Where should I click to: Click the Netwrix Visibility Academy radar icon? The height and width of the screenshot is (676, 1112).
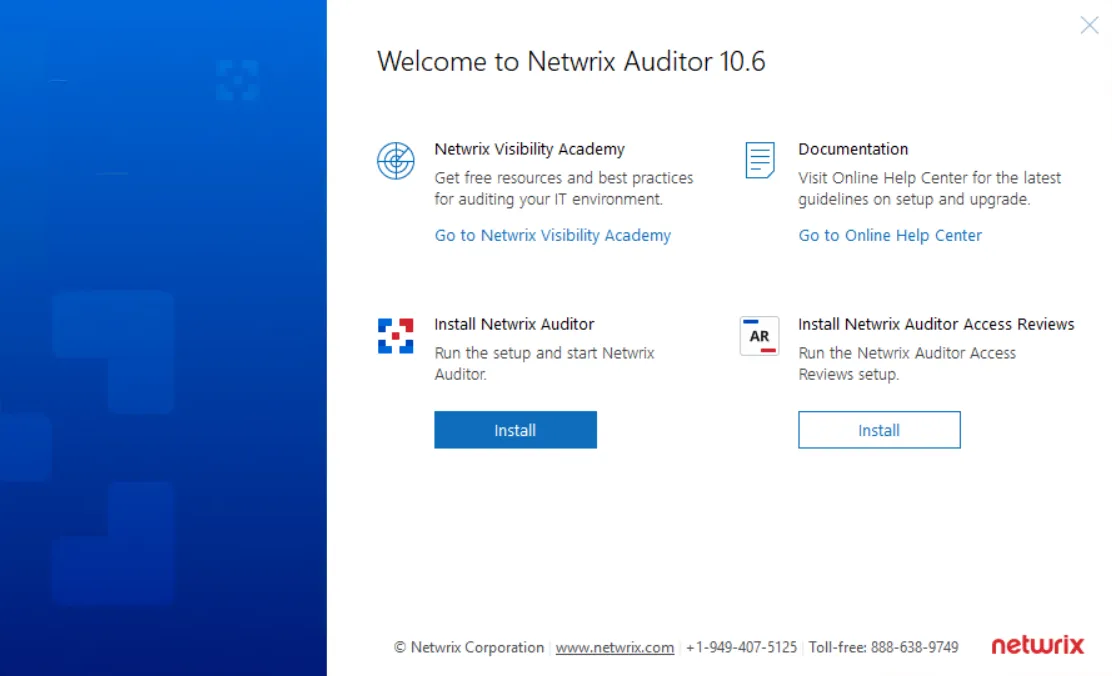point(396,161)
